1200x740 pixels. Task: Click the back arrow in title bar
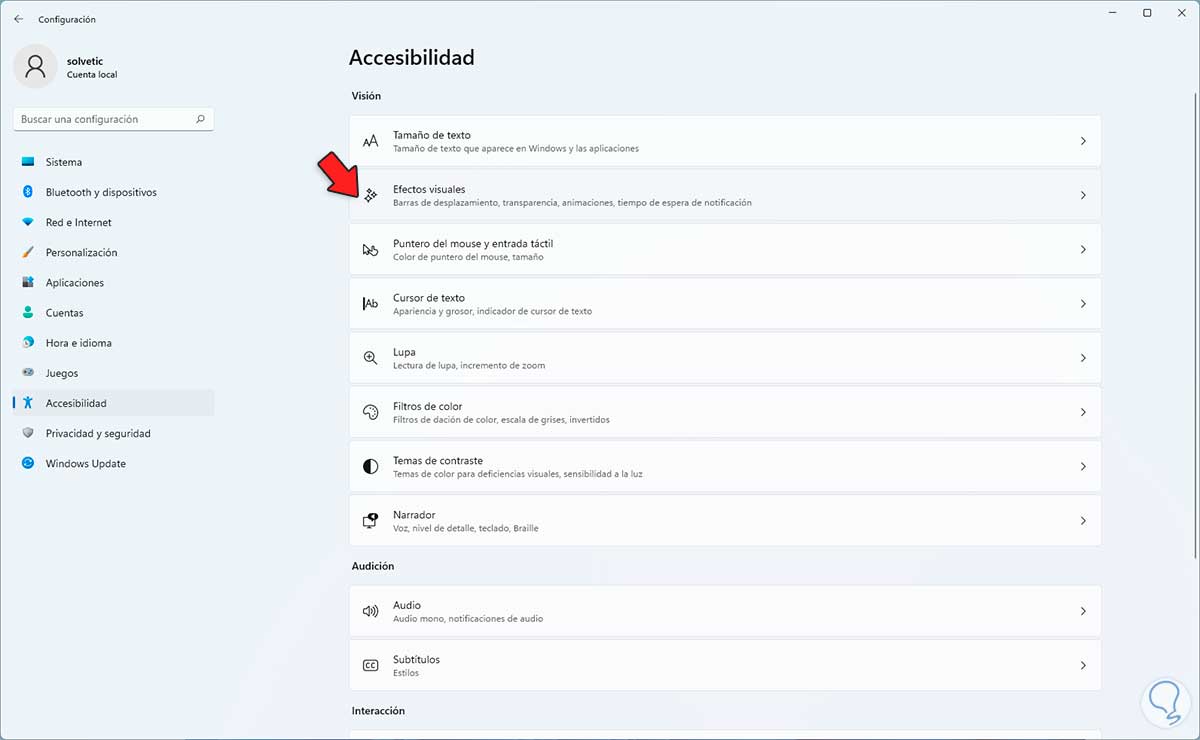(18, 19)
